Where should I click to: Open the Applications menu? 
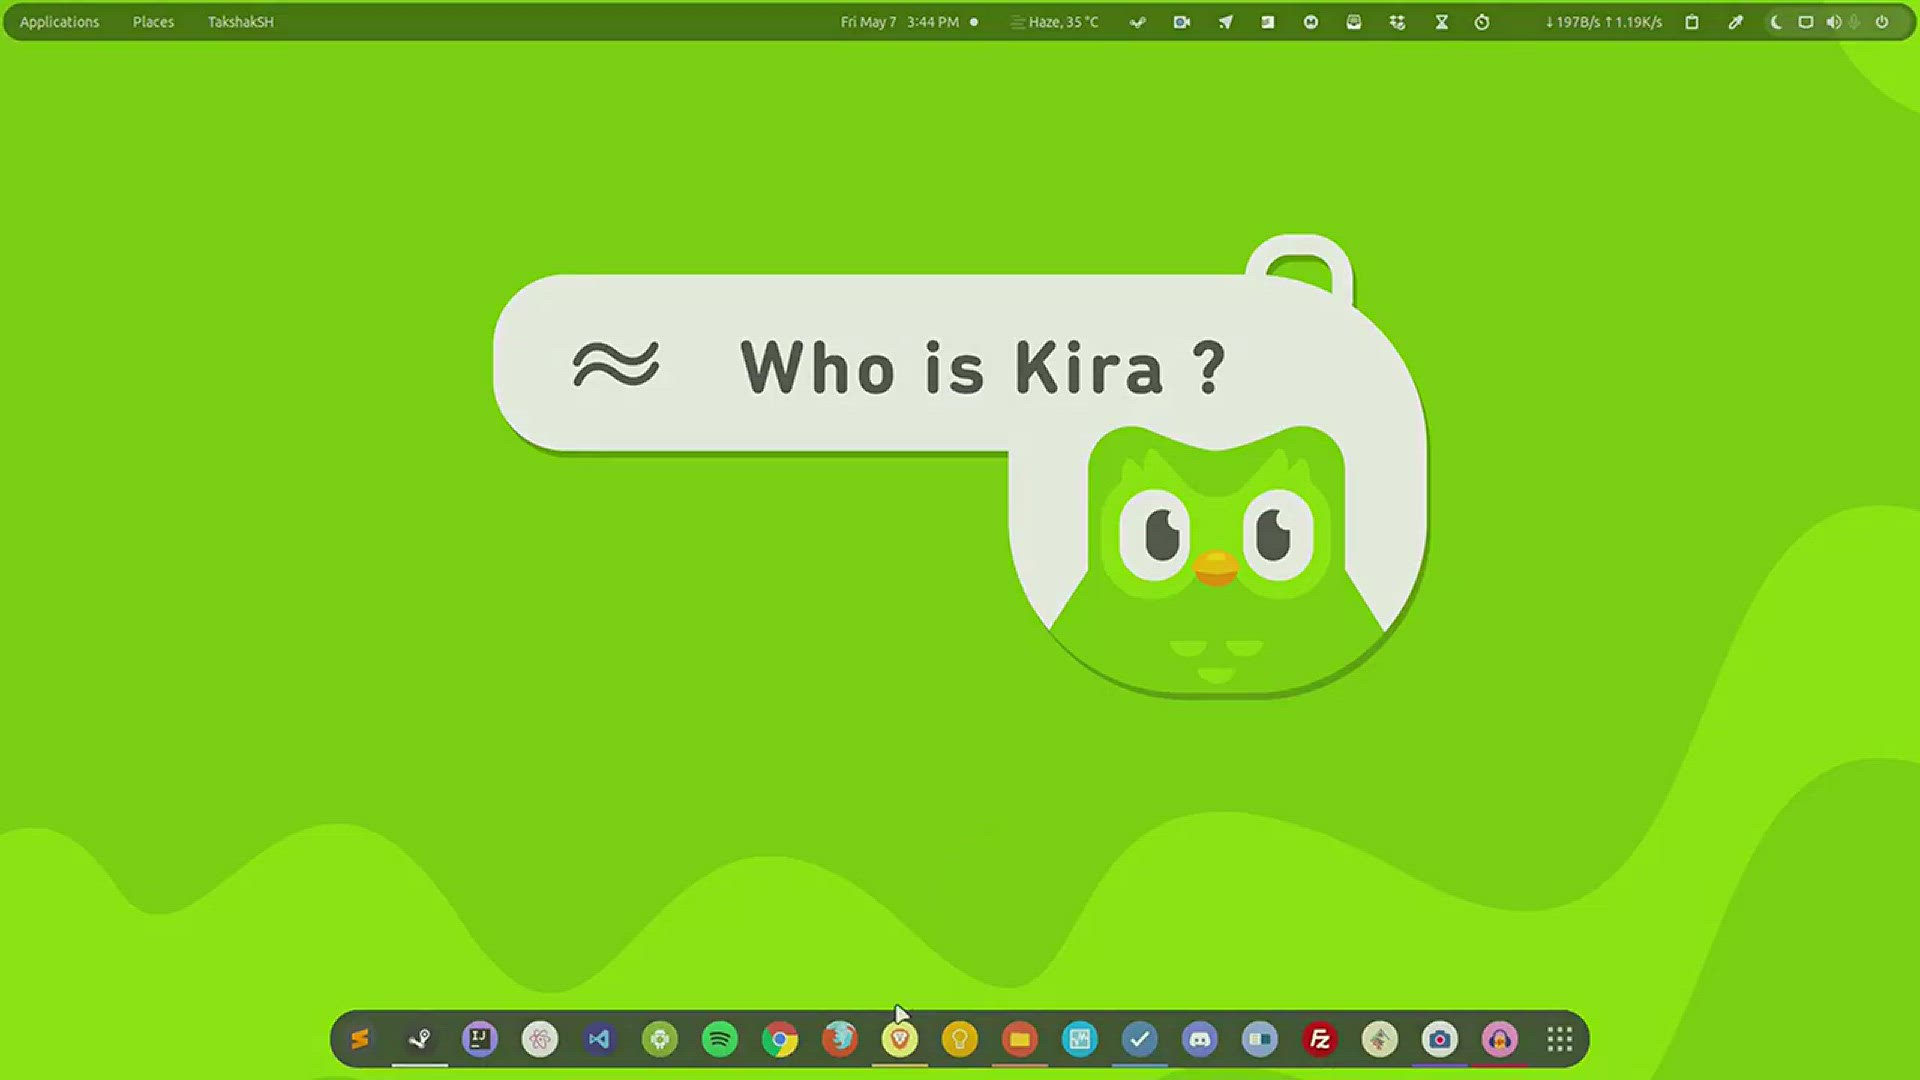[59, 22]
